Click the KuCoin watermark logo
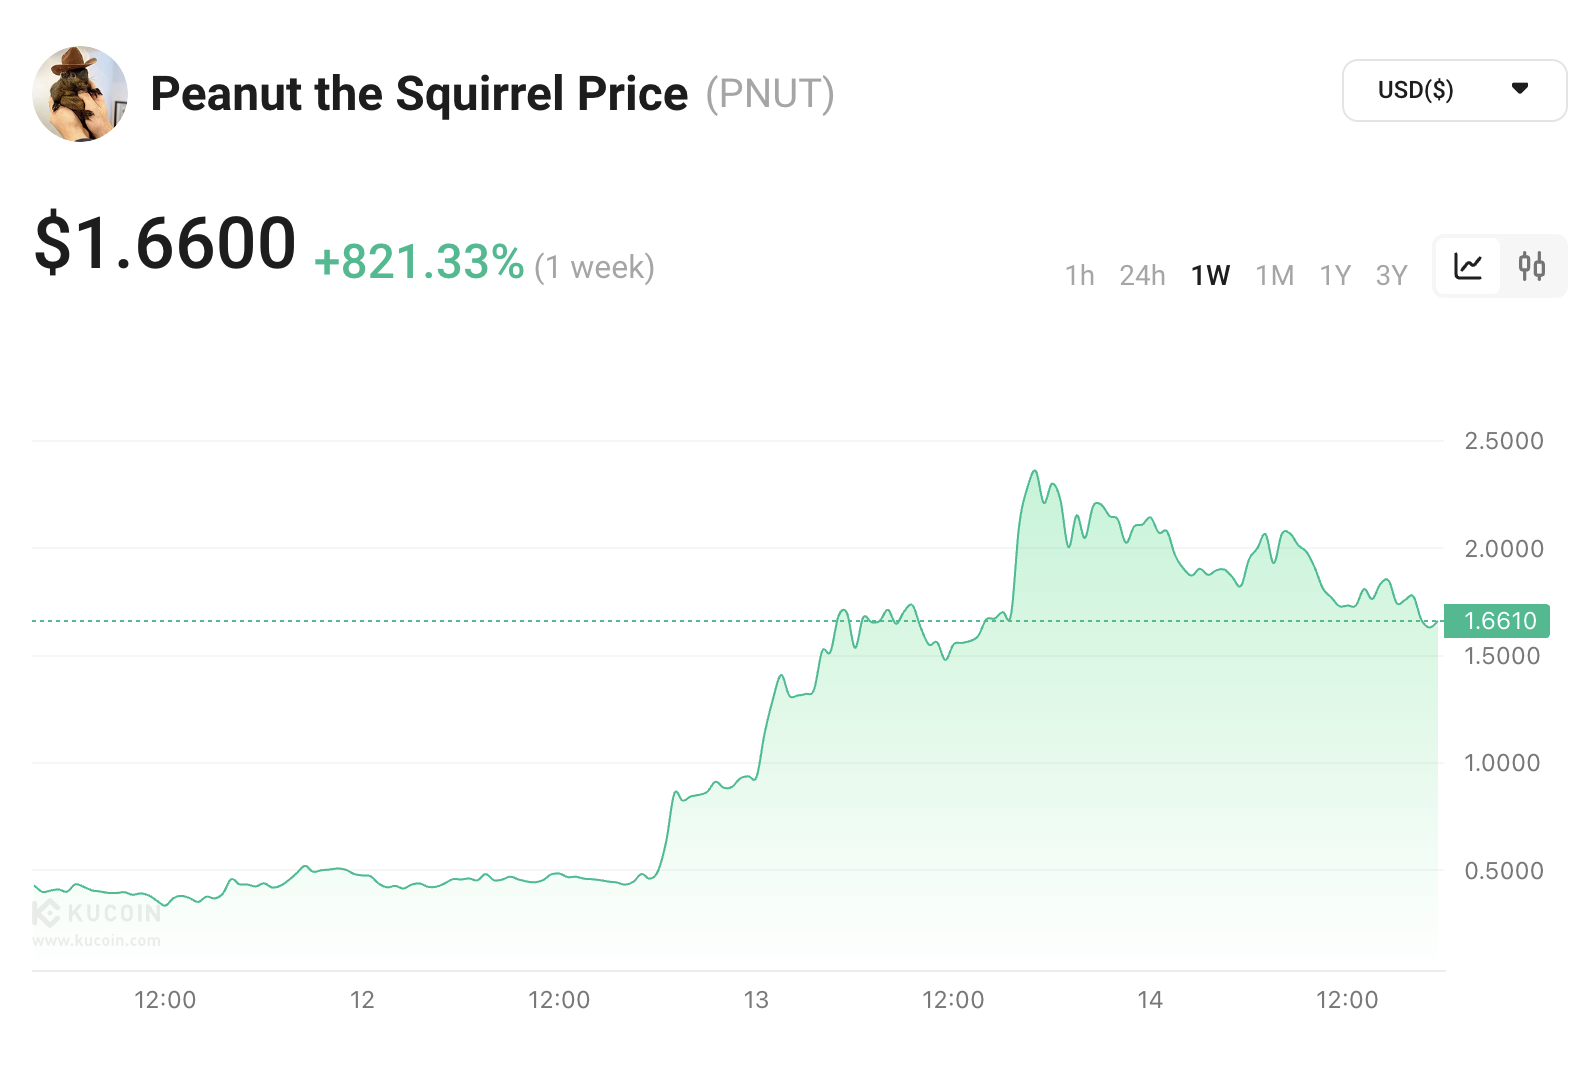This screenshot has height=1068, width=1576. pyautogui.click(x=97, y=913)
